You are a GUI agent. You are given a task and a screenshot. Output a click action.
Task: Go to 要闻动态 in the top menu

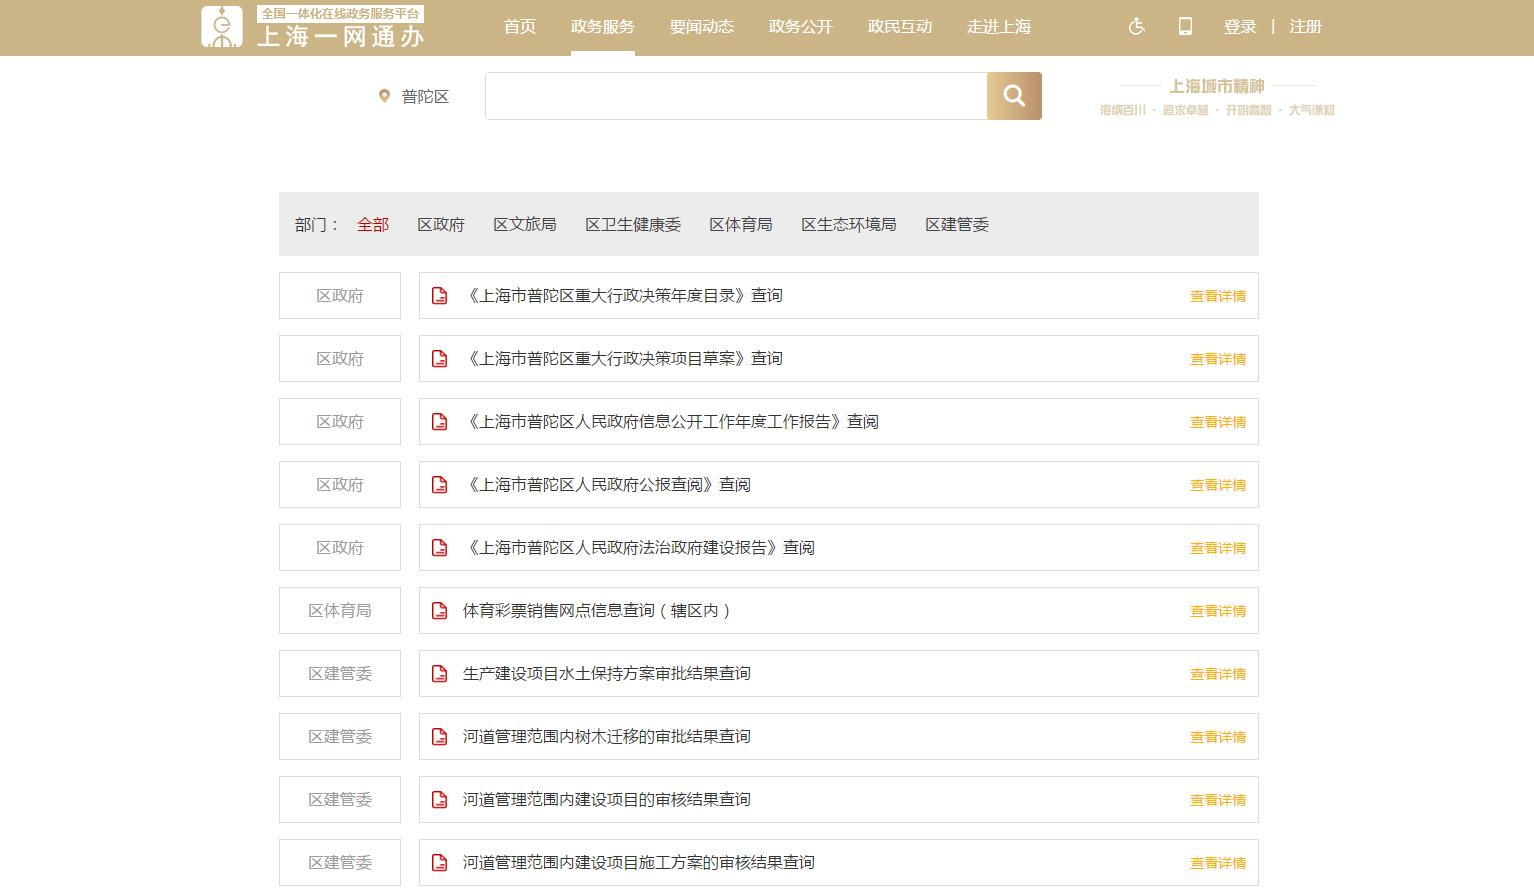click(701, 27)
